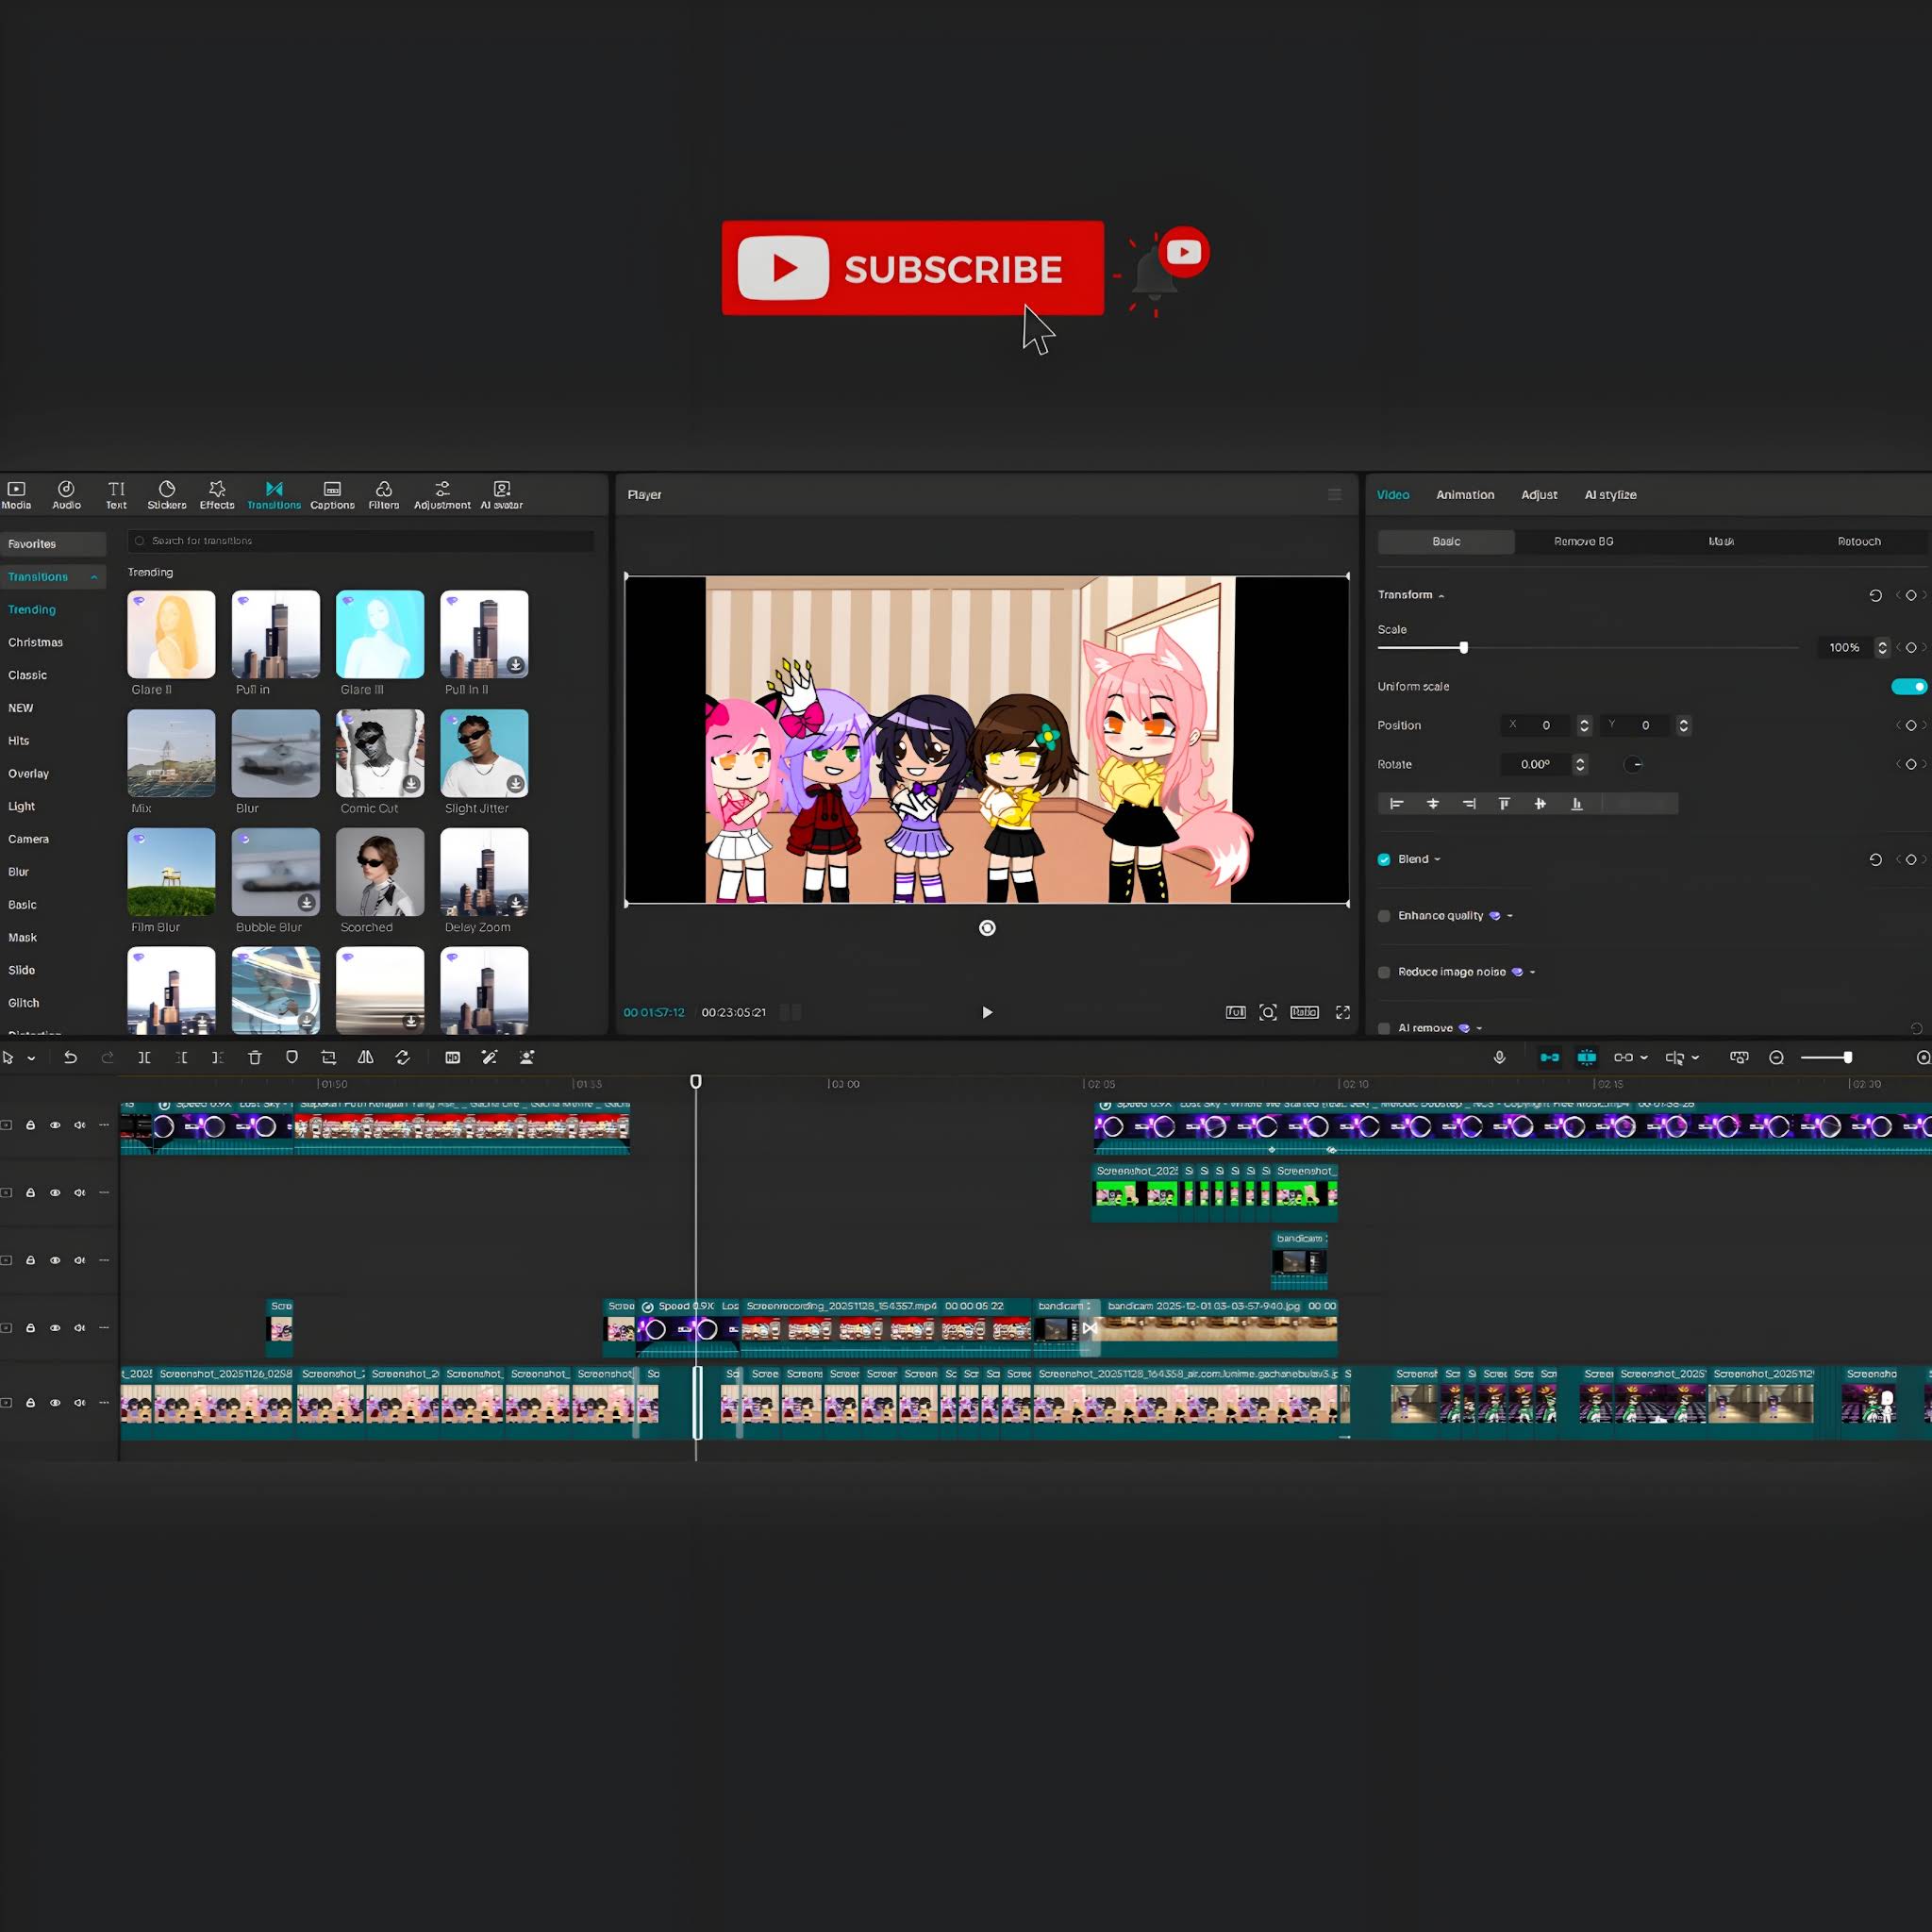Select the Glitch transitions category
Screen dimensions: 1932x1932
24,1003
